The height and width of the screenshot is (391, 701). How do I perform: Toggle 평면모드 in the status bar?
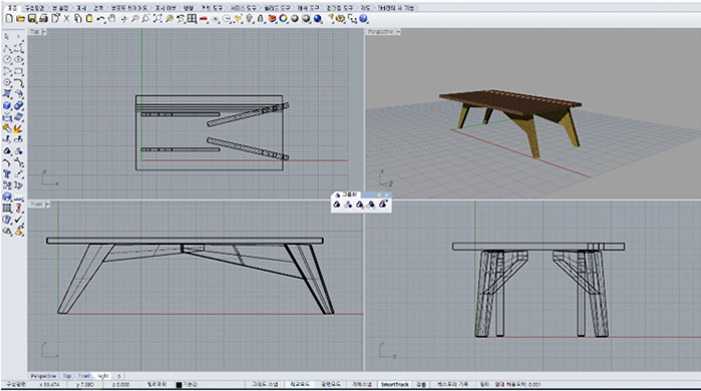[x=331, y=384]
